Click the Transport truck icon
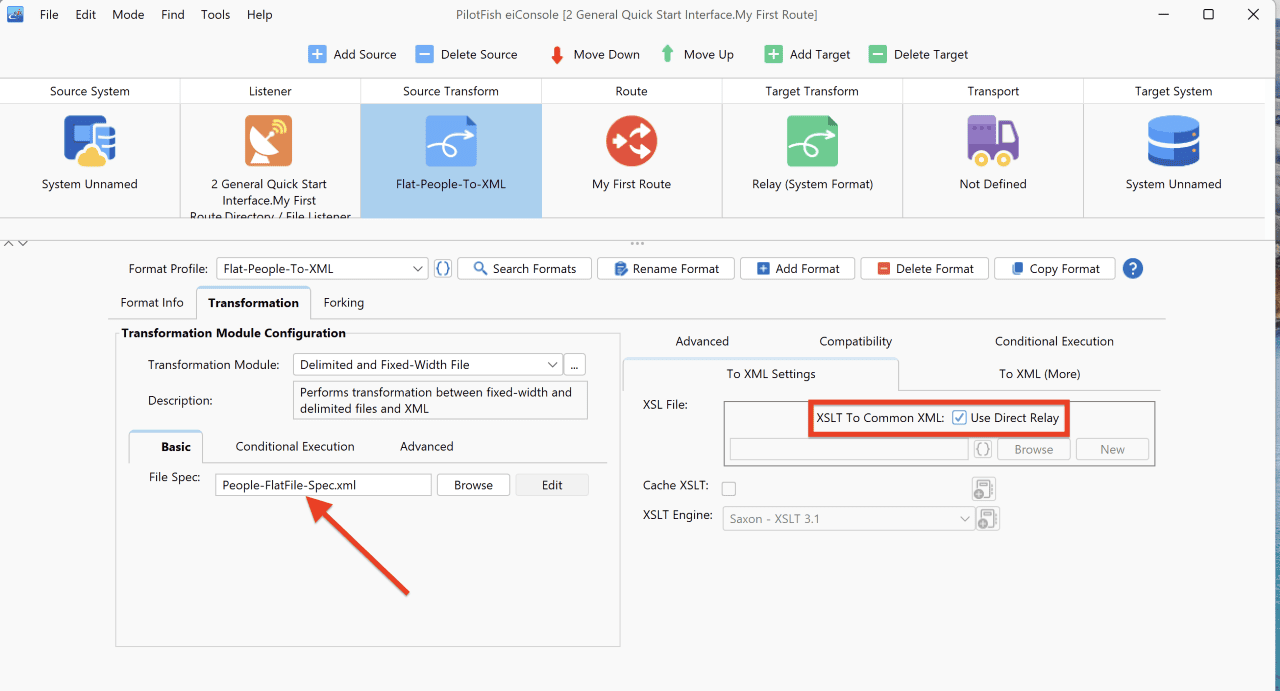This screenshot has width=1280, height=691. tap(992, 141)
